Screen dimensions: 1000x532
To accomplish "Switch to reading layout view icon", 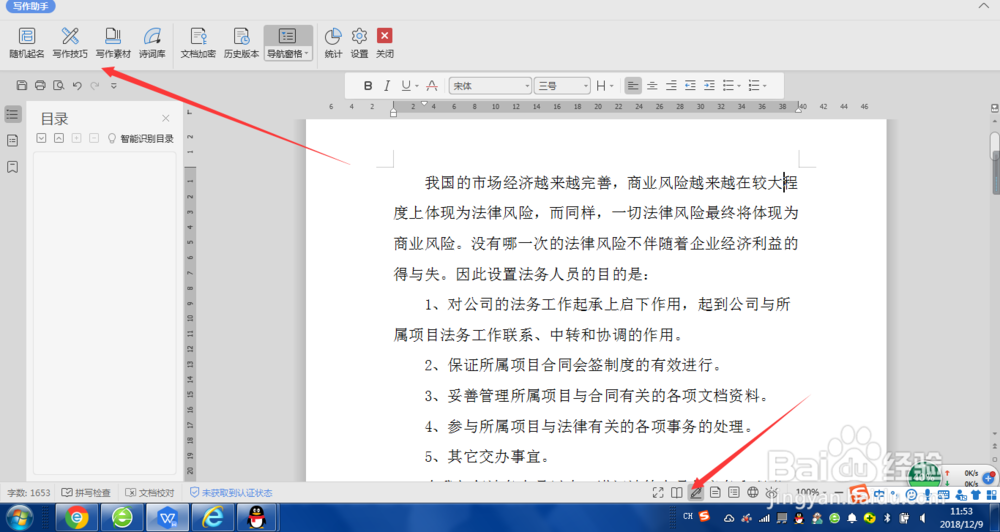I will pos(677,492).
